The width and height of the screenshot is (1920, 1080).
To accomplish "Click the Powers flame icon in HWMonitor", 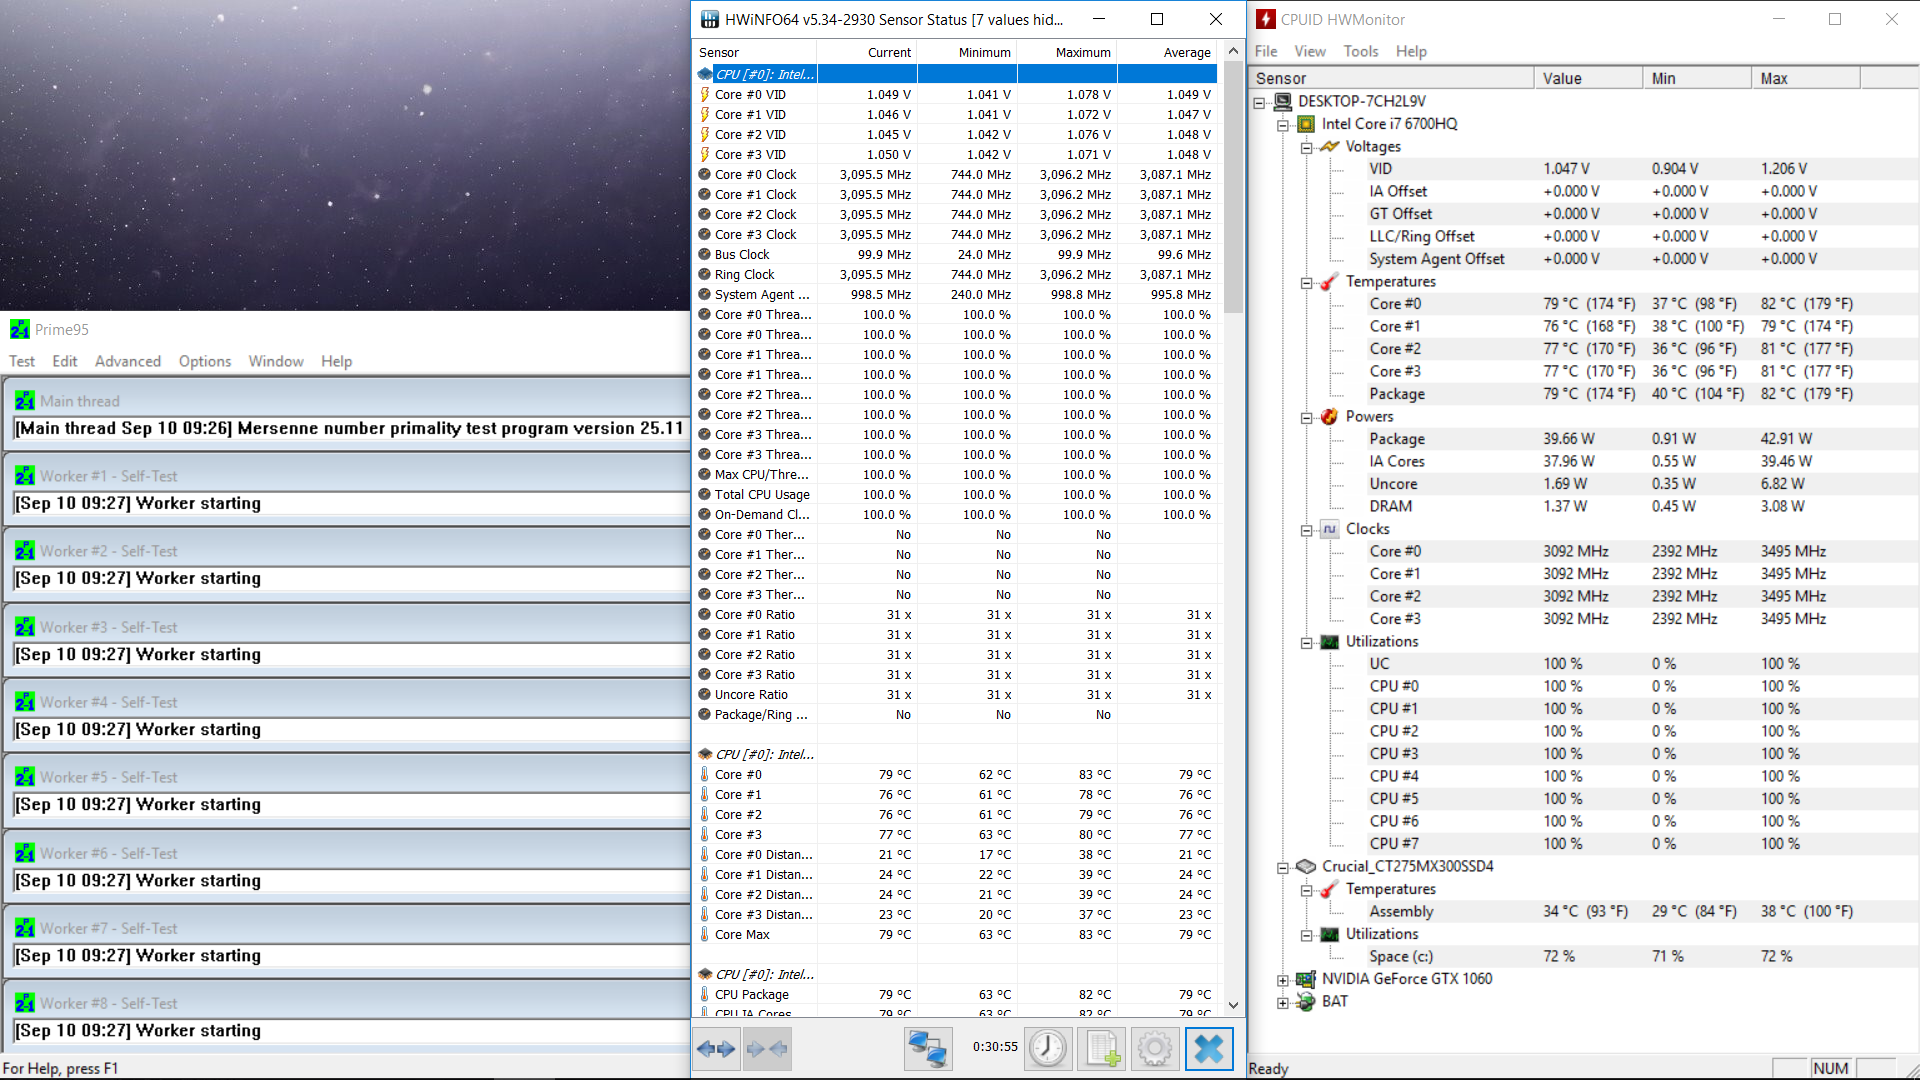I will 1329,416.
